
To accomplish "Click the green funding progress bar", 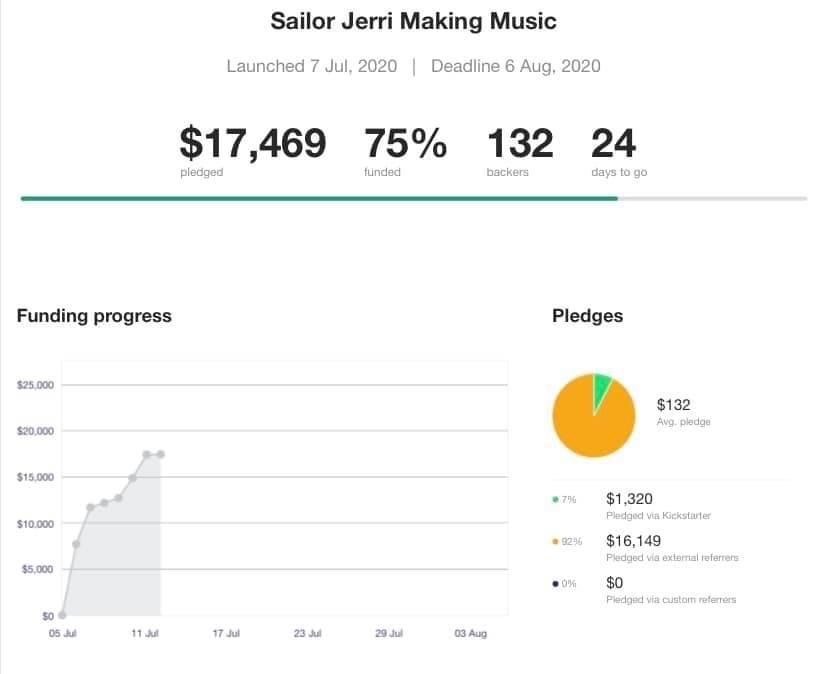I will [319, 198].
